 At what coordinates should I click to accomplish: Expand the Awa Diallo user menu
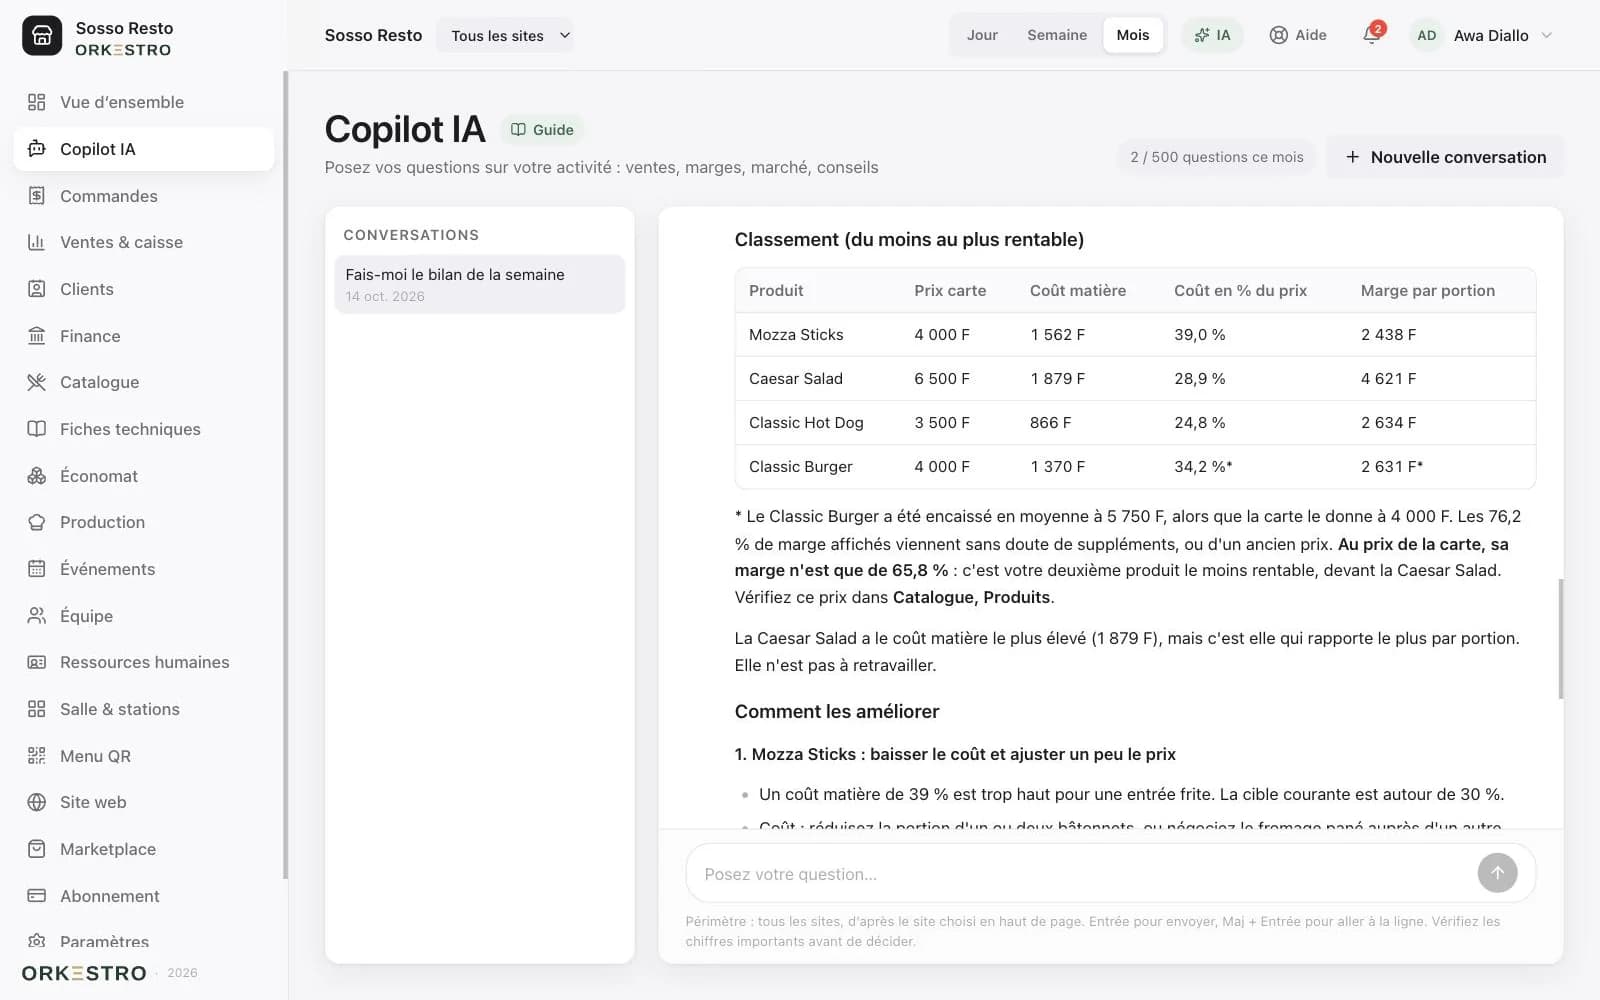click(x=1482, y=35)
